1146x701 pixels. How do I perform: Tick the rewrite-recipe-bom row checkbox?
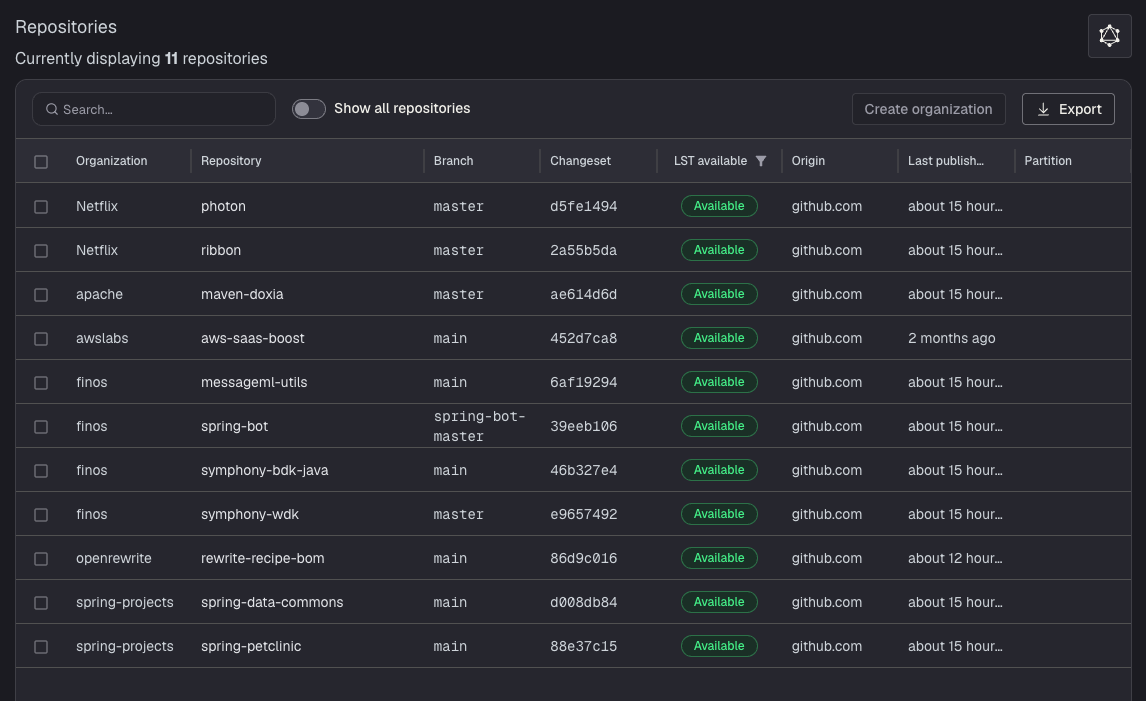[41, 558]
